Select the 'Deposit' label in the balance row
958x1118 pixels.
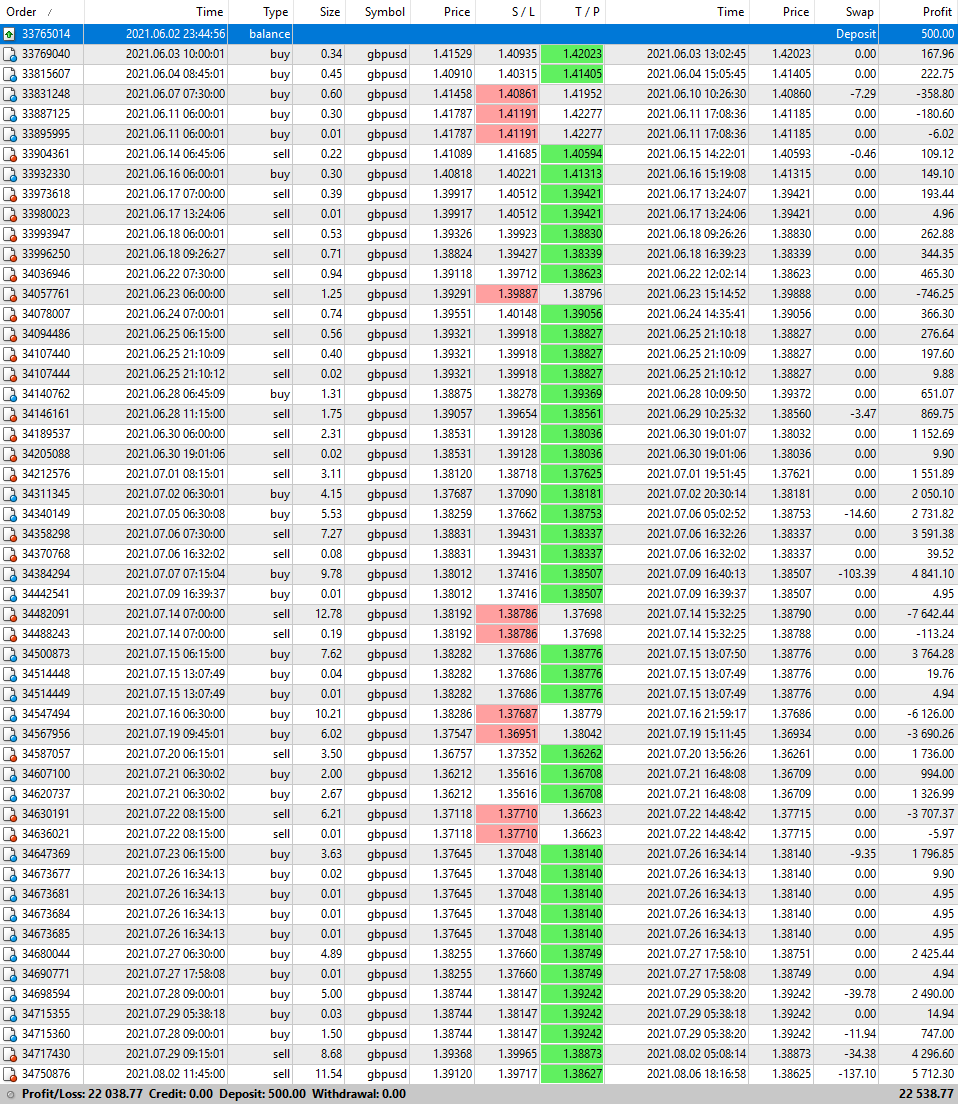click(856, 34)
